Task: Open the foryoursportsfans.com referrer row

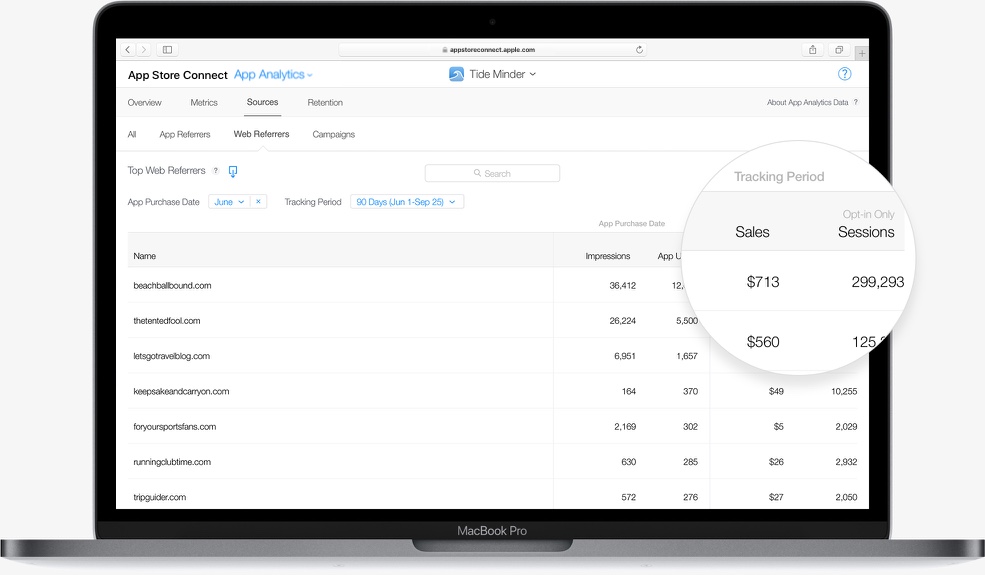Action: coord(175,426)
